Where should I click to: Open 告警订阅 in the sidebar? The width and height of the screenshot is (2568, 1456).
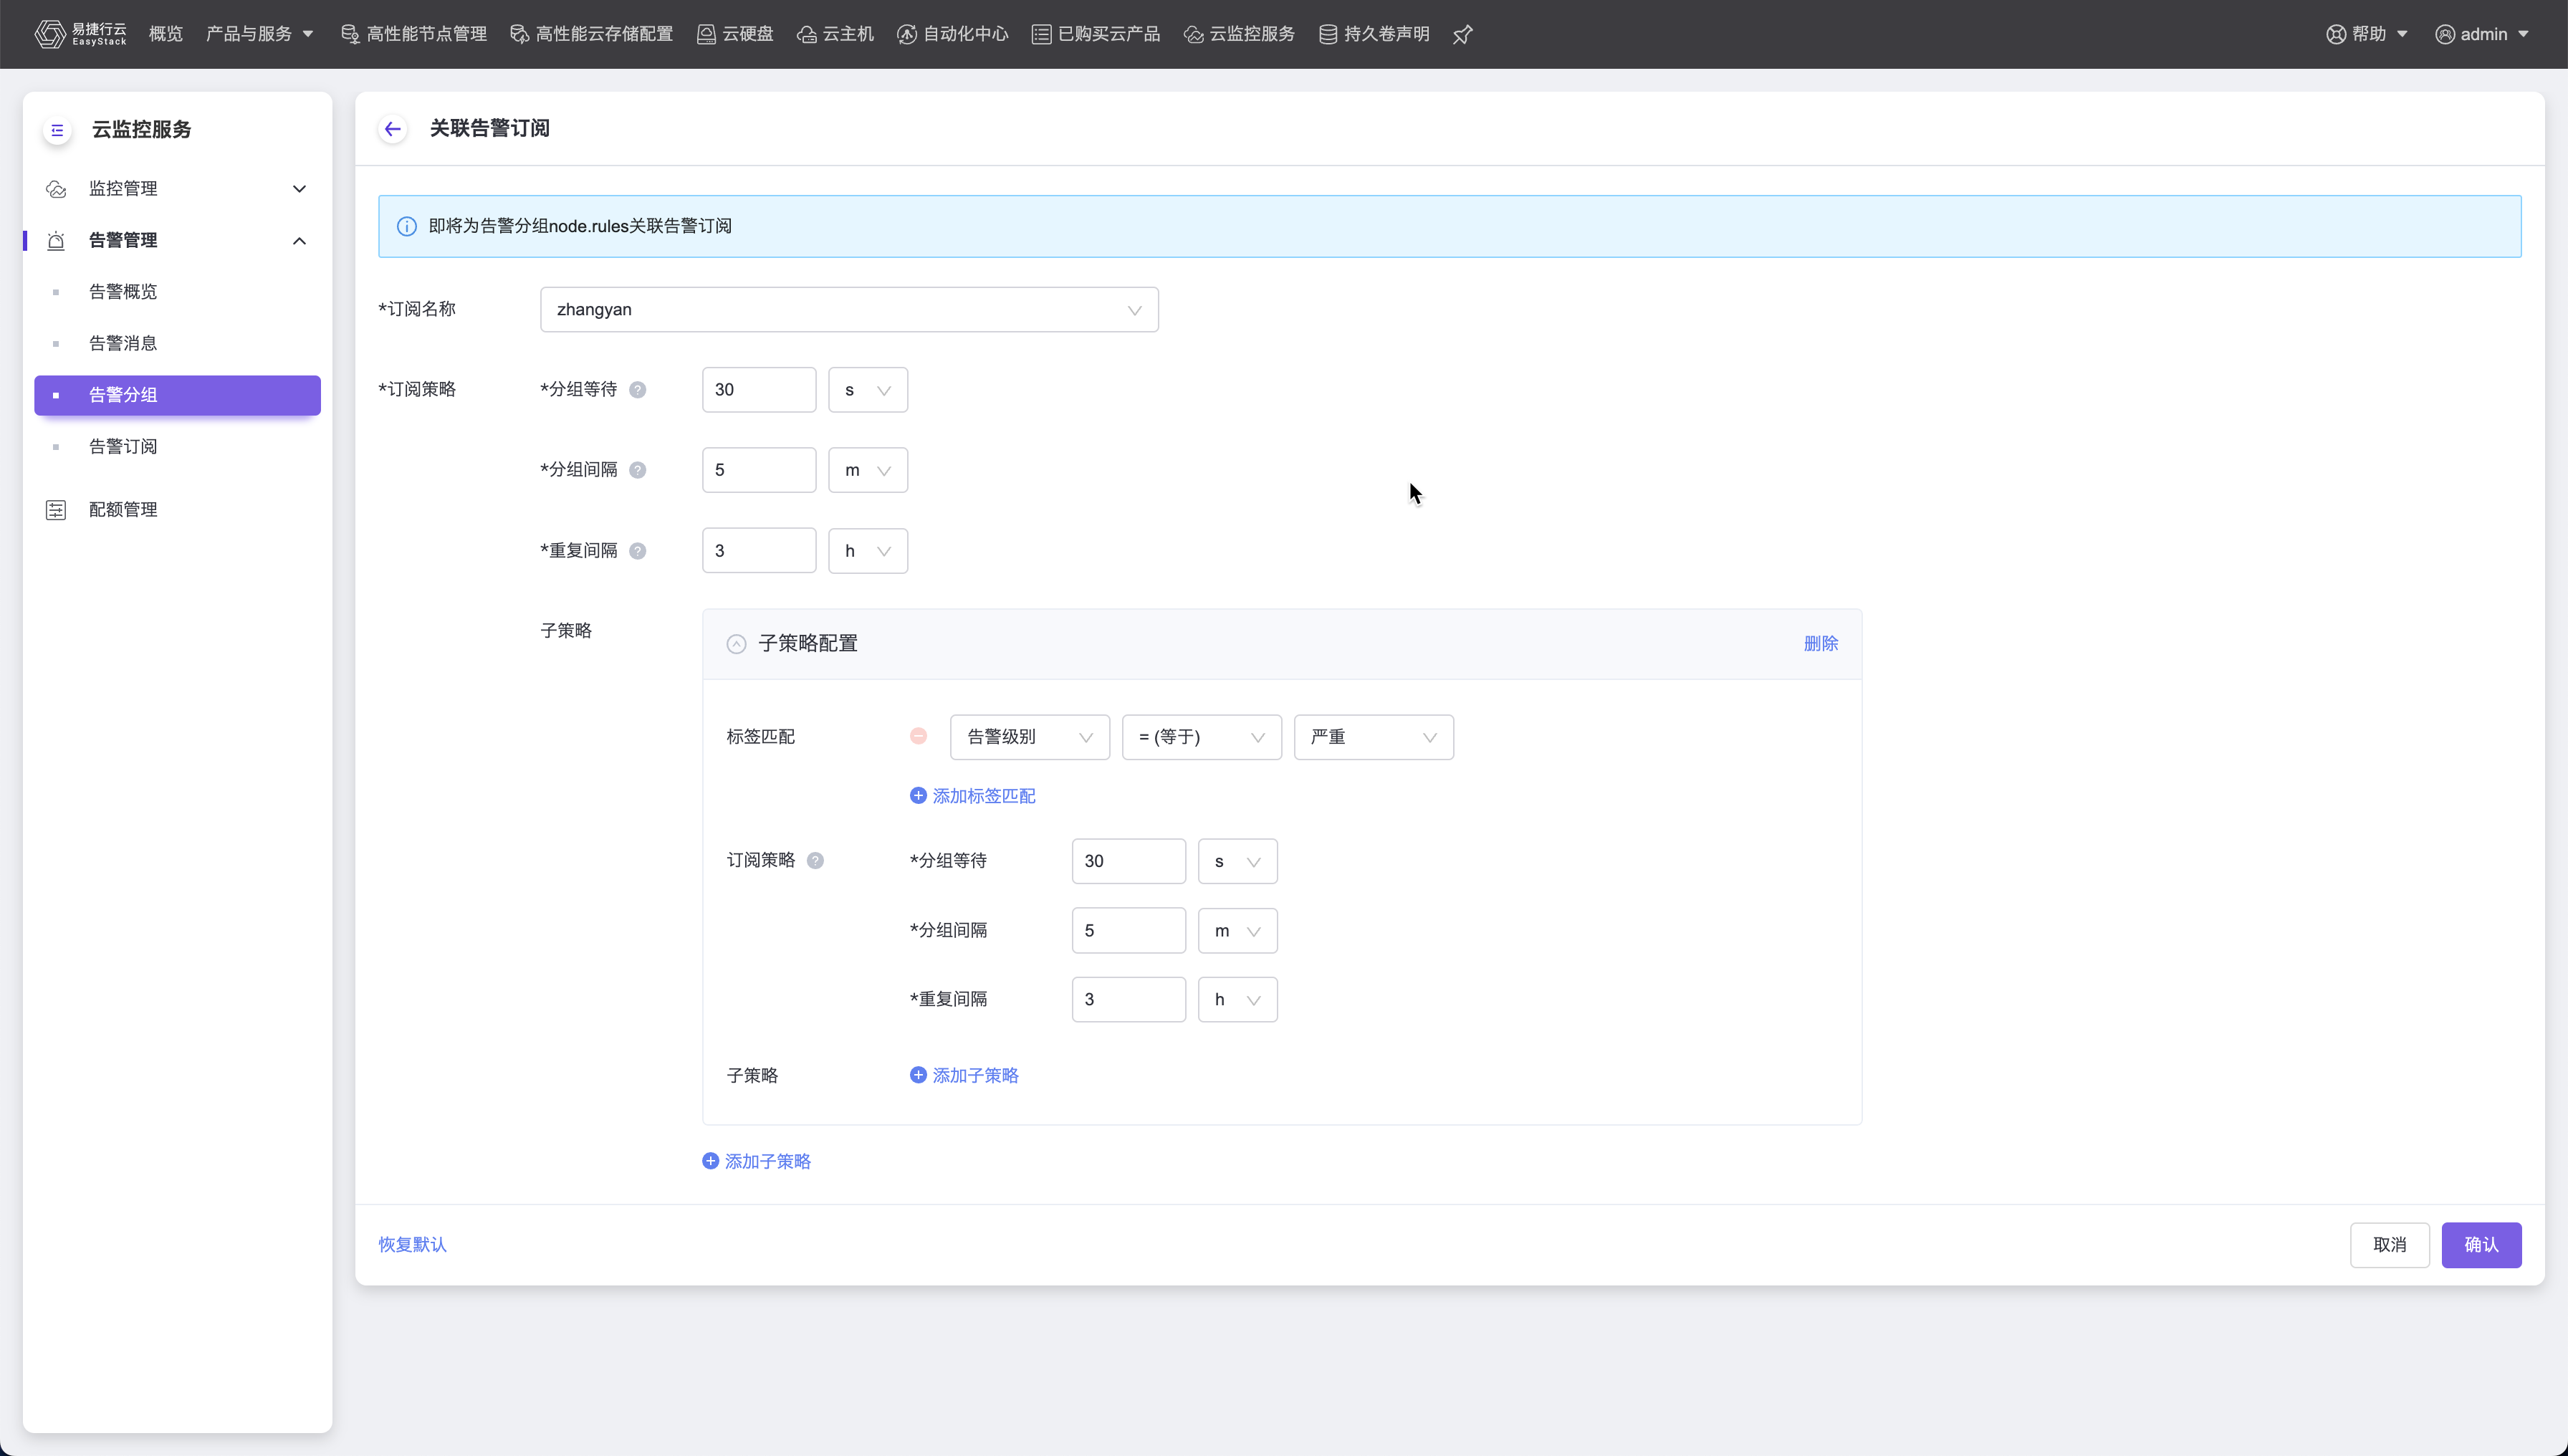pyautogui.click(x=123, y=447)
